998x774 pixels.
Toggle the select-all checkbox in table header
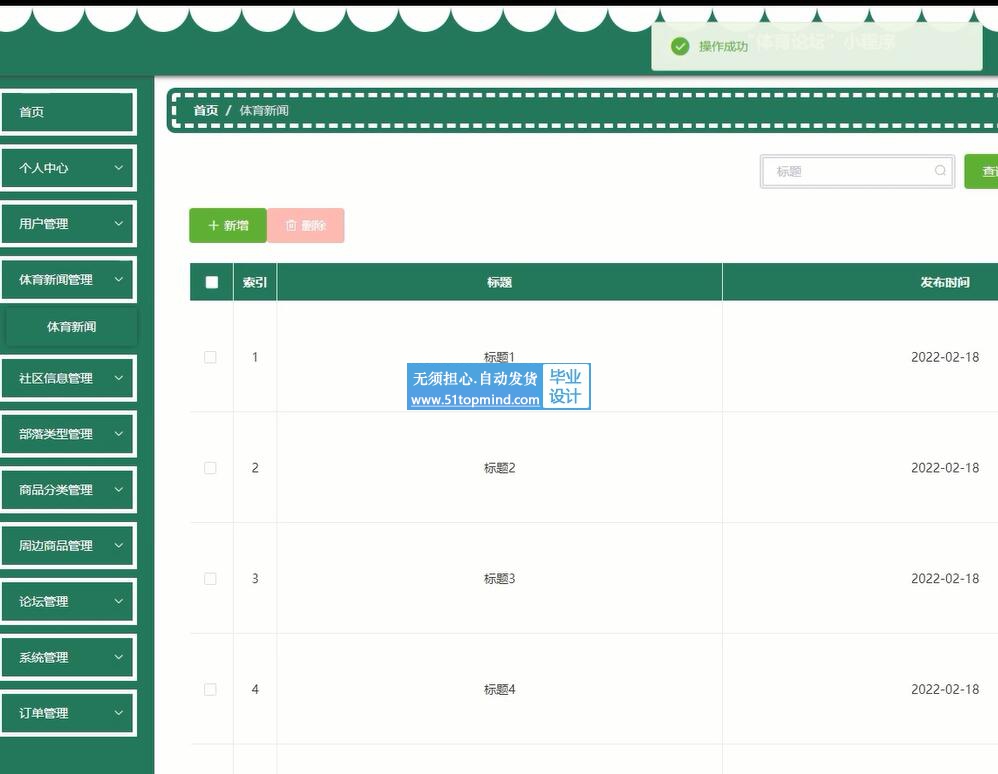pos(211,282)
